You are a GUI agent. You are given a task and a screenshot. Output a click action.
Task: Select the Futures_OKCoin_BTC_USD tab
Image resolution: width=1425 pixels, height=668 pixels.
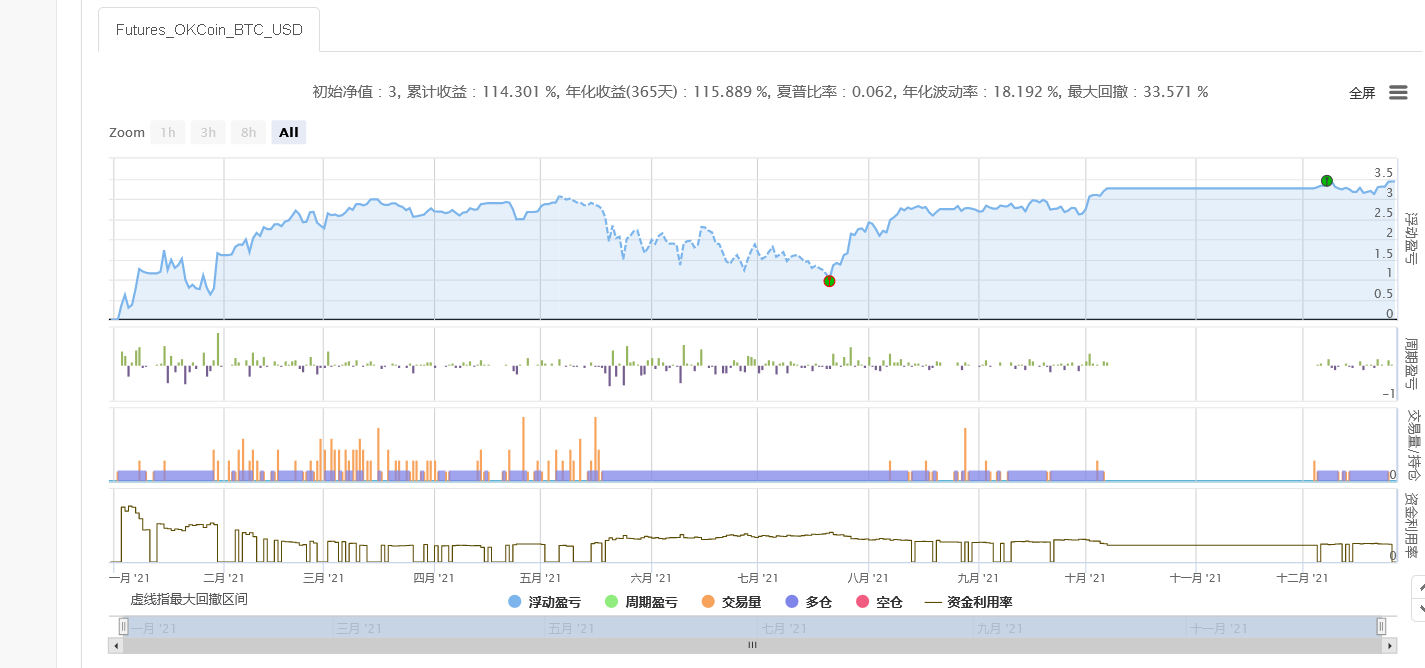tap(208, 30)
